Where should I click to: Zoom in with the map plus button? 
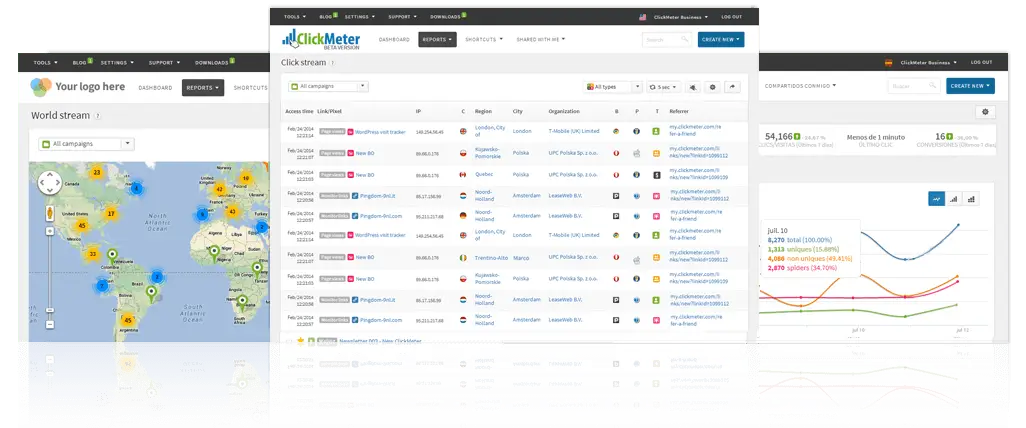(x=50, y=231)
